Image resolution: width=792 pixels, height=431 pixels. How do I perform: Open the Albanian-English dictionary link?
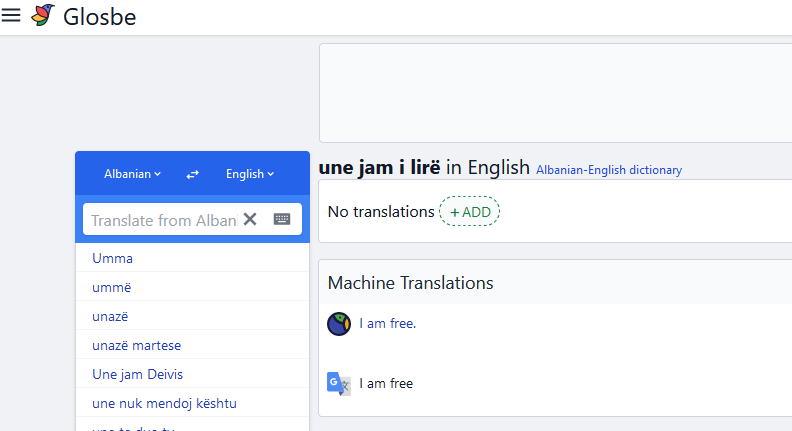pos(609,170)
